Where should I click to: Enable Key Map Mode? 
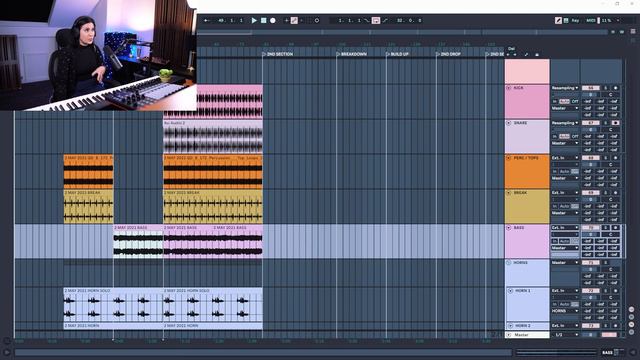pyautogui.click(x=575, y=20)
